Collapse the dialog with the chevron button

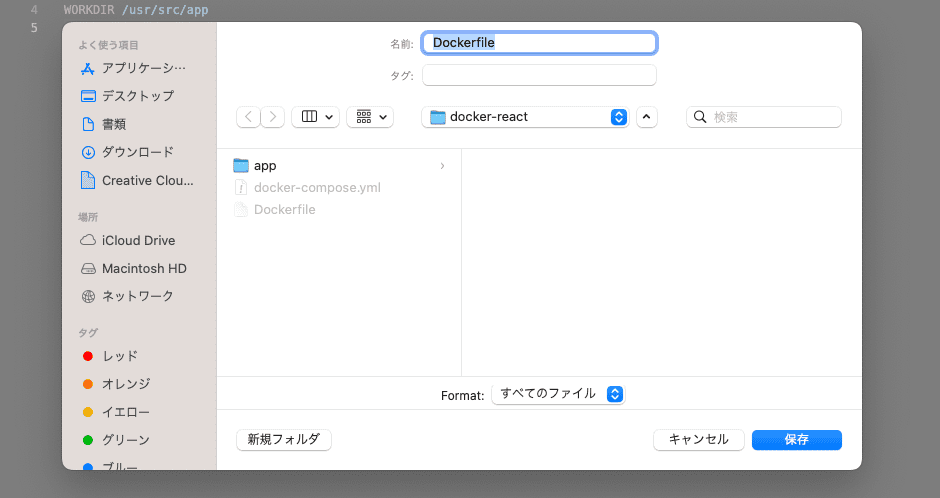point(647,117)
